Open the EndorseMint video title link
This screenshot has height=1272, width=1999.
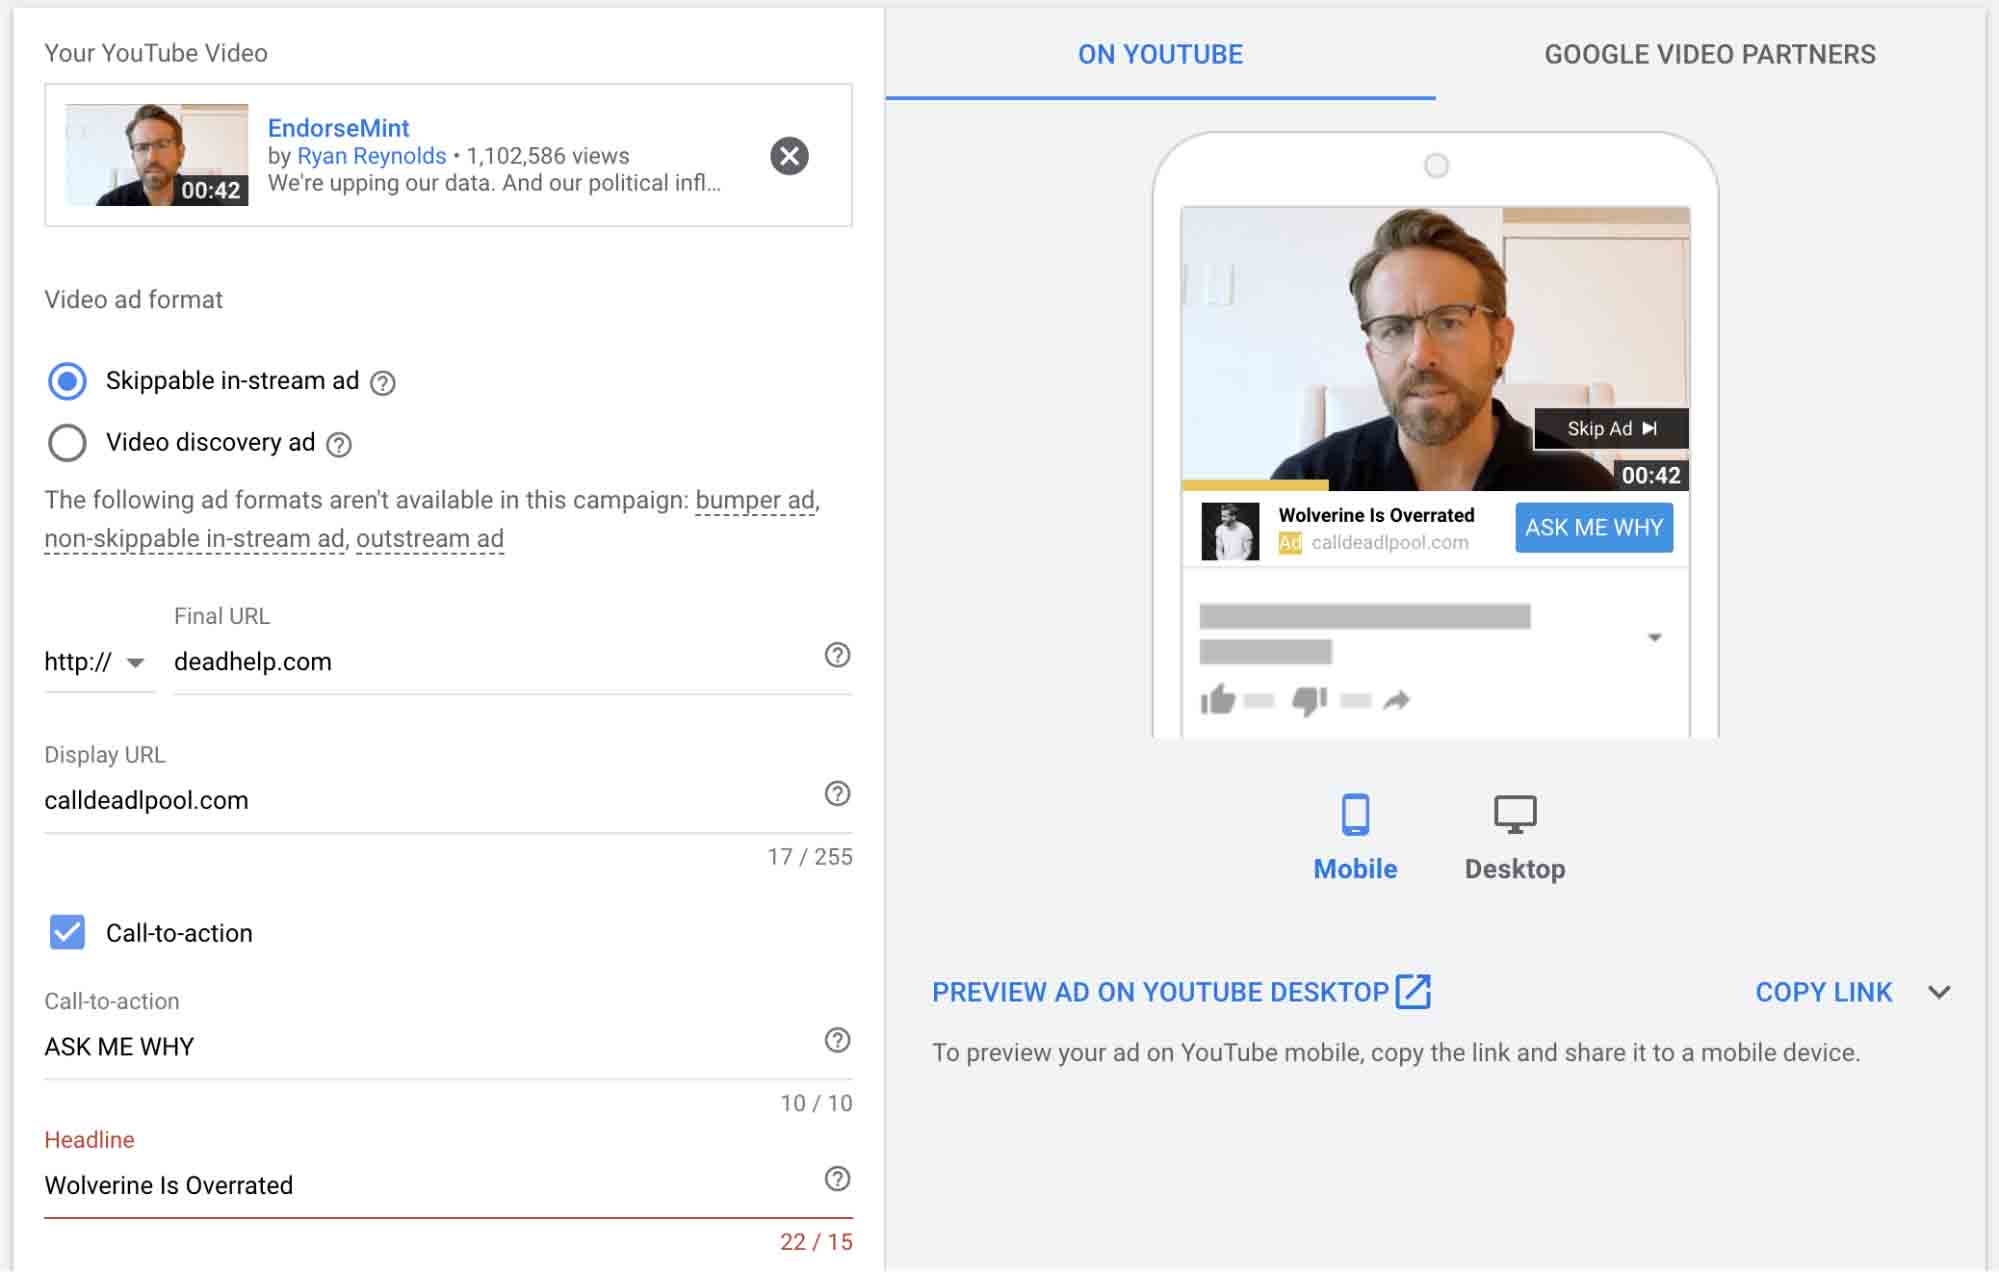(338, 128)
